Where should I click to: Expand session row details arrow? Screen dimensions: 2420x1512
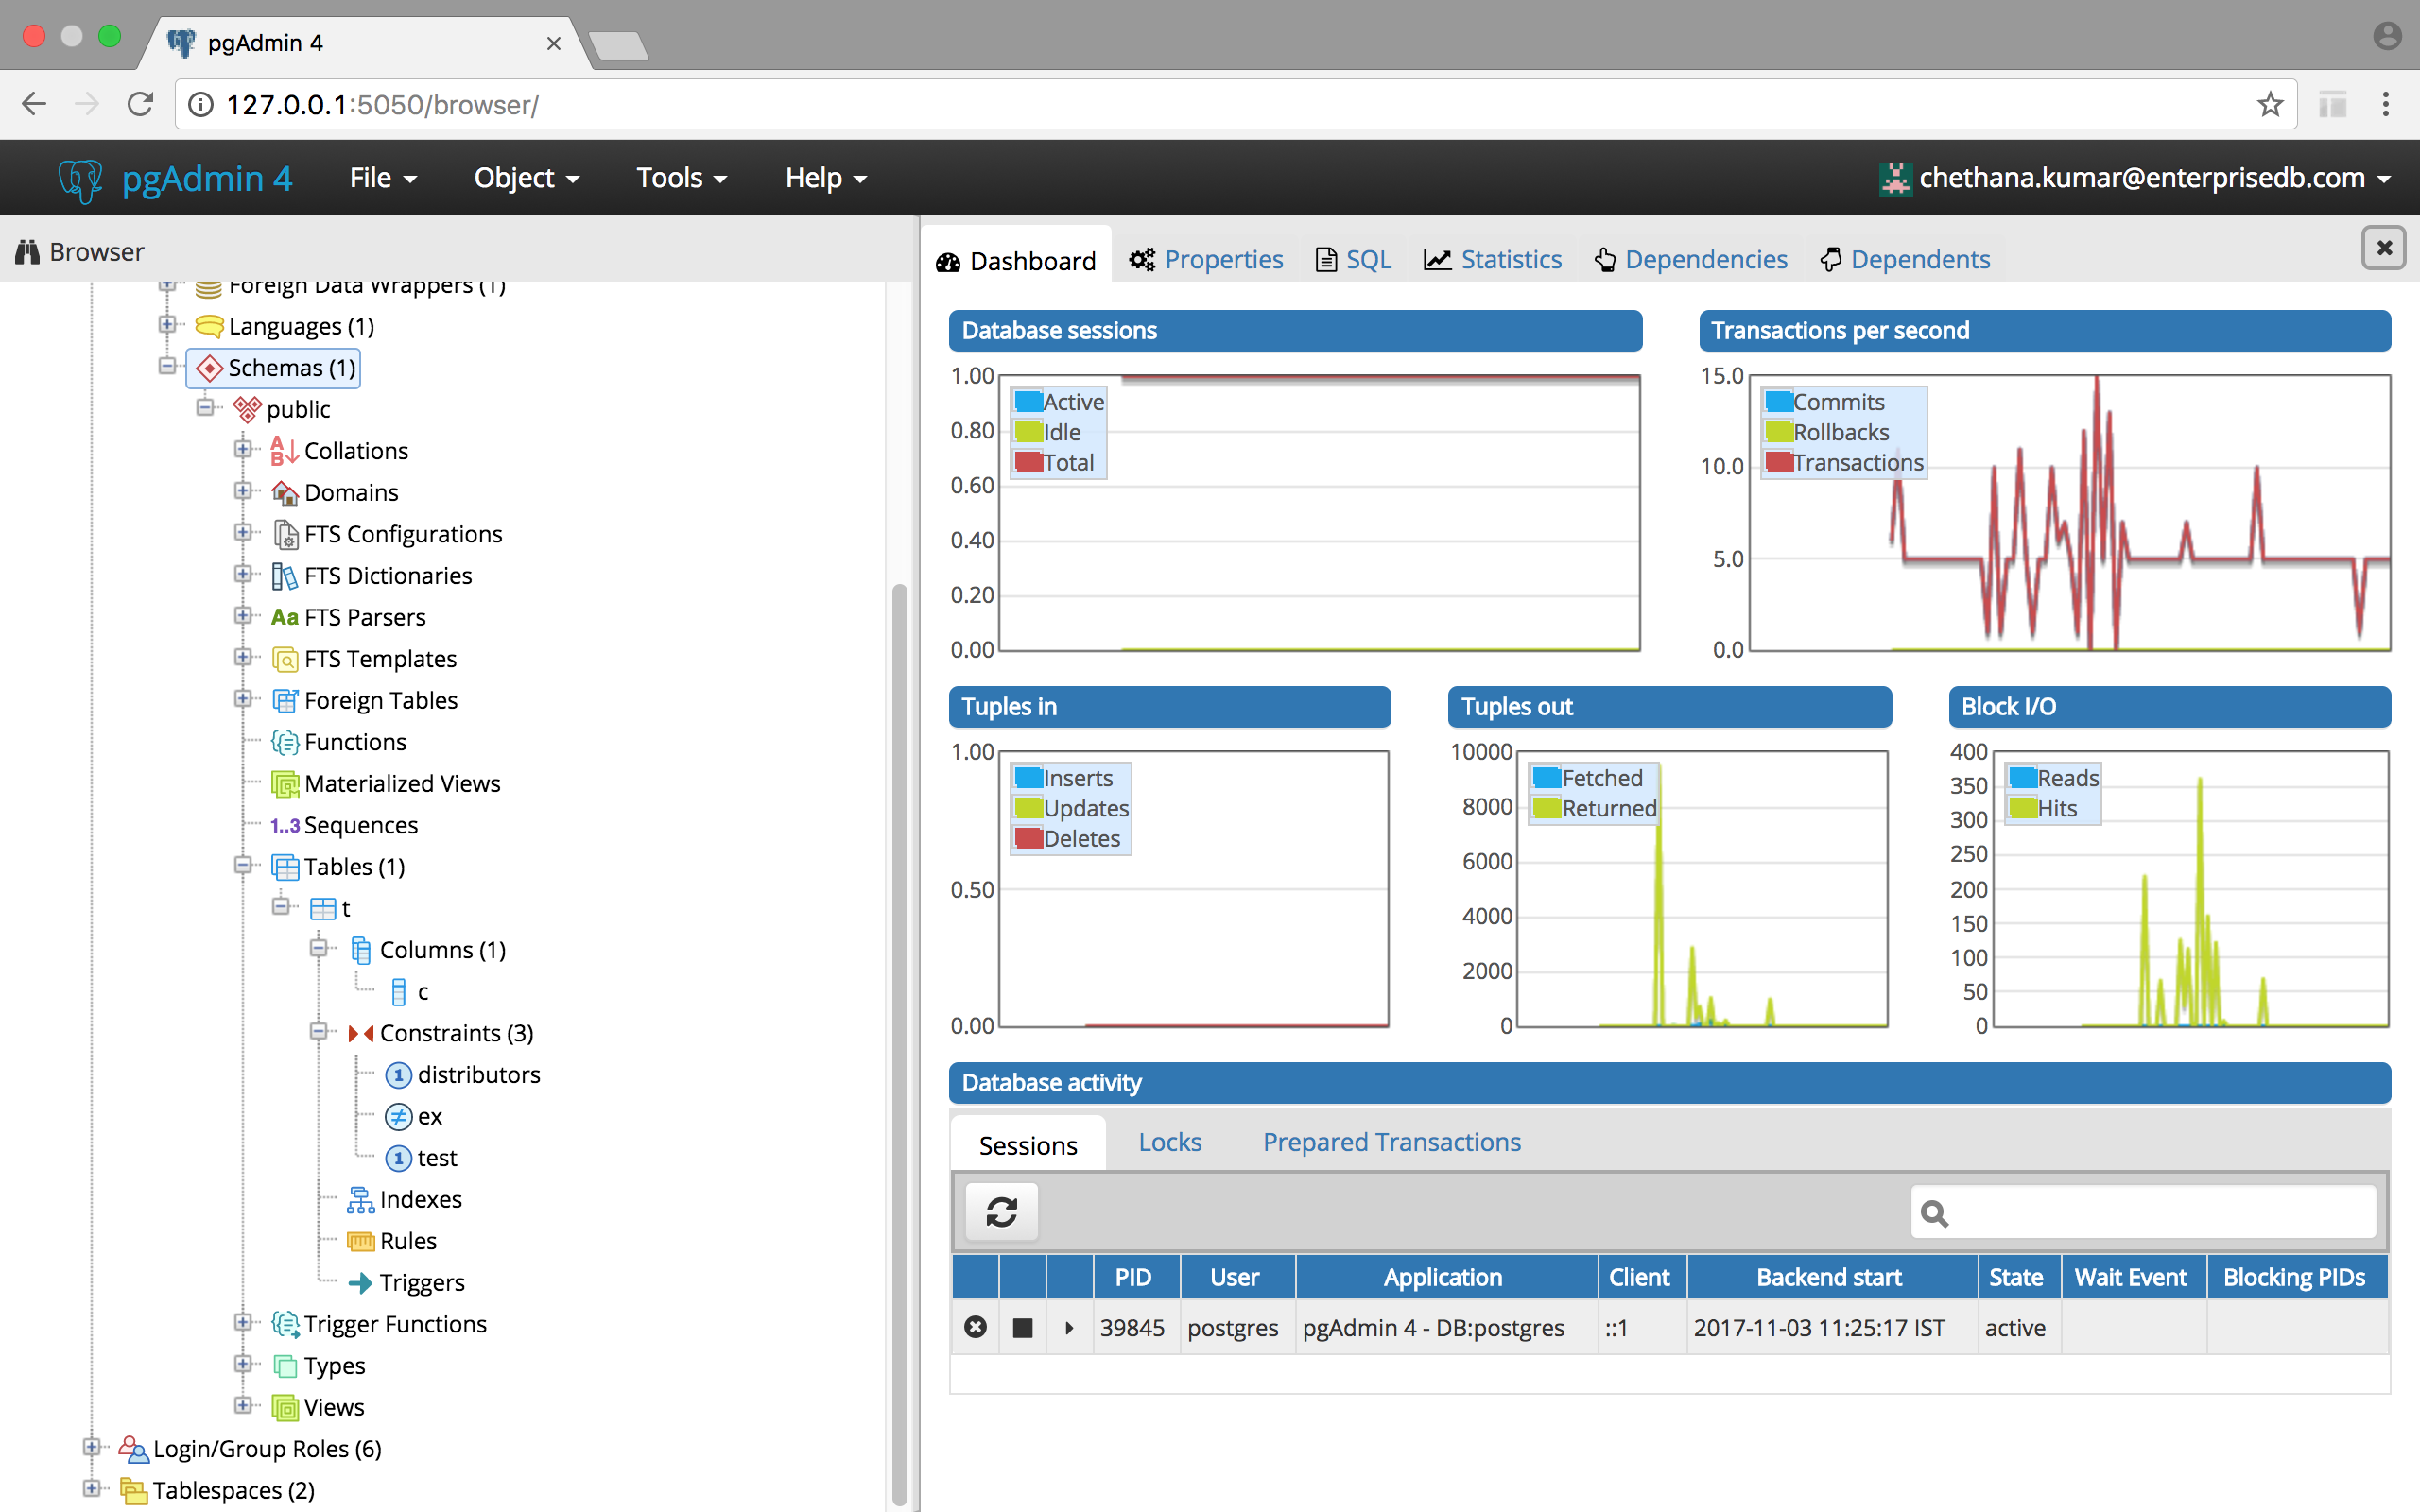tap(1069, 1327)
